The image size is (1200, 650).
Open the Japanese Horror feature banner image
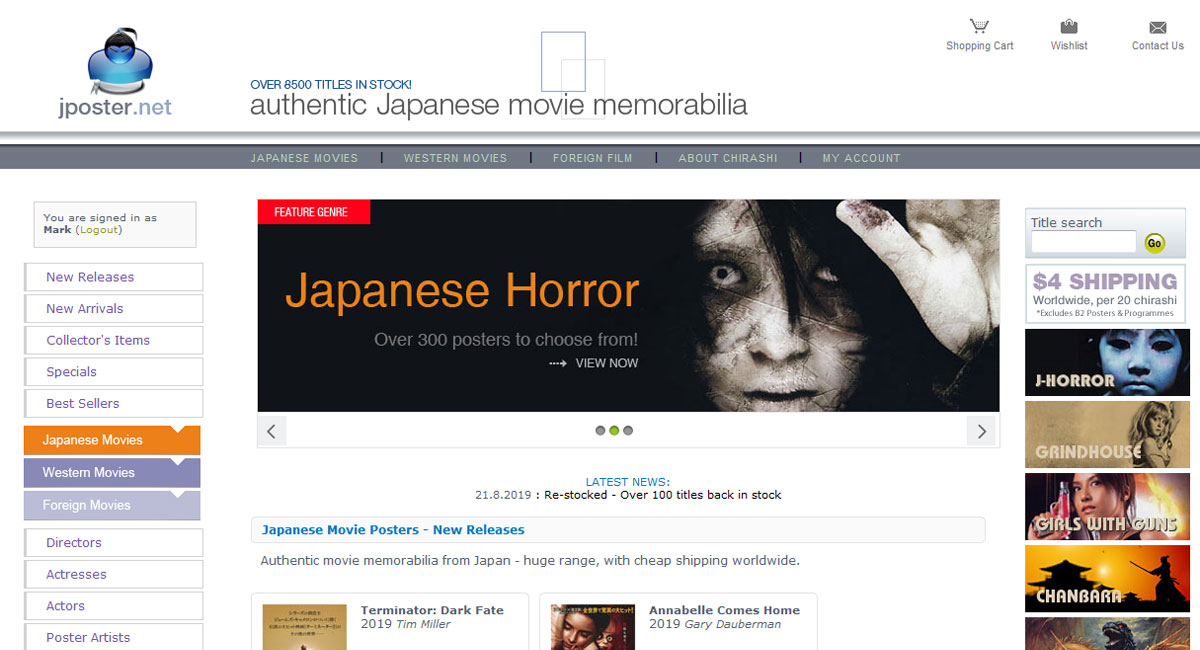tap(628, 306)
